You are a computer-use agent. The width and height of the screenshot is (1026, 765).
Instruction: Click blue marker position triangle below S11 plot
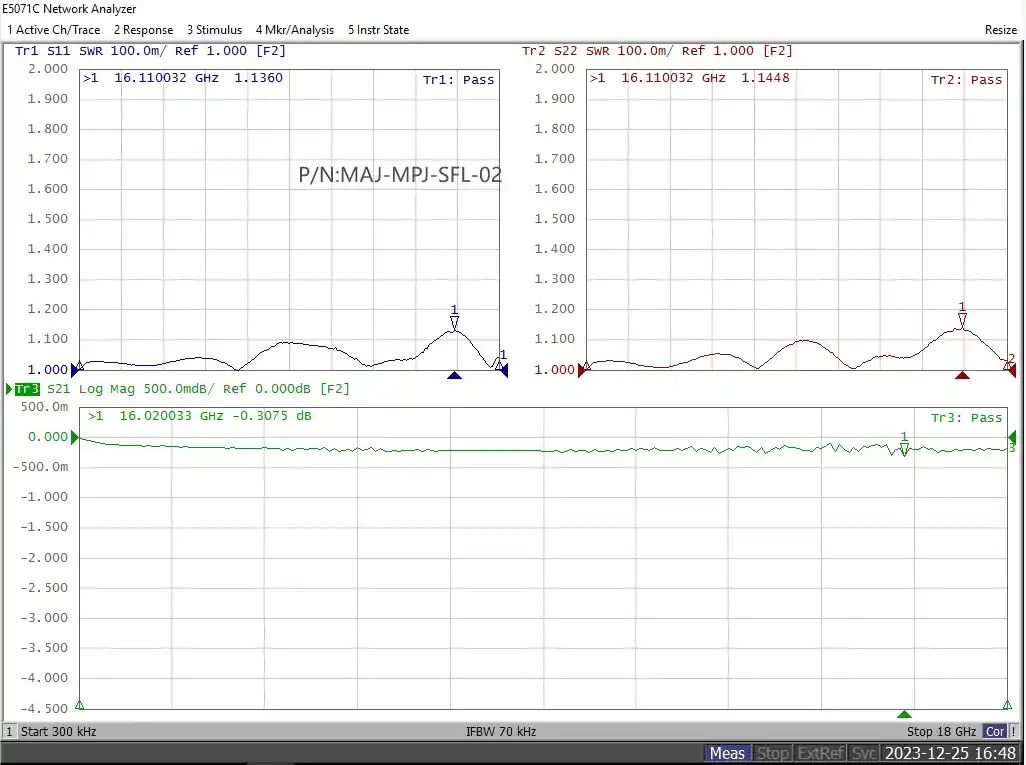pyautogui.click(x=454, y=375)
